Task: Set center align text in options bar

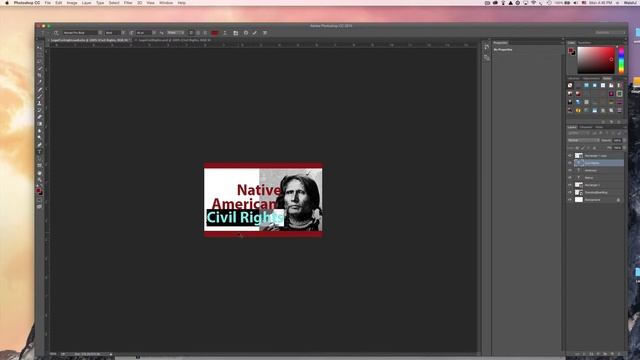Action: coord(198,33)
